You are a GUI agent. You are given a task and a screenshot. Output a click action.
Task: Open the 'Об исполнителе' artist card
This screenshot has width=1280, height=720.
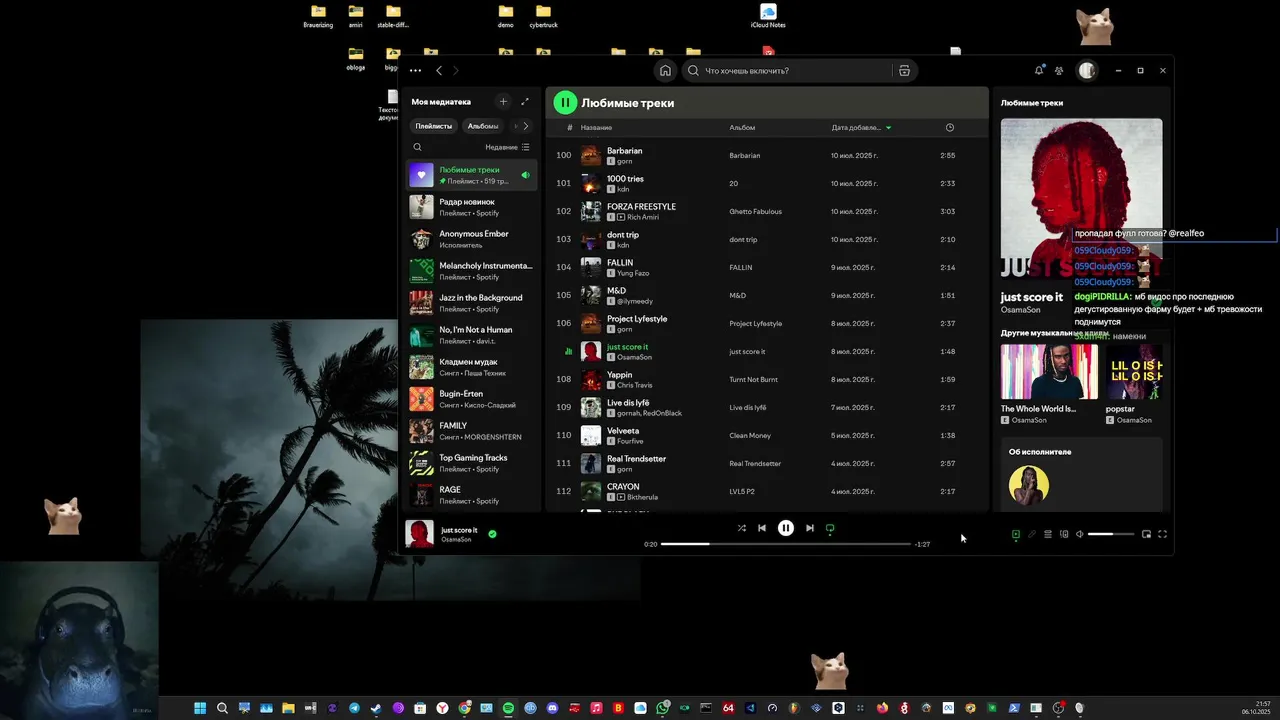1081,474
